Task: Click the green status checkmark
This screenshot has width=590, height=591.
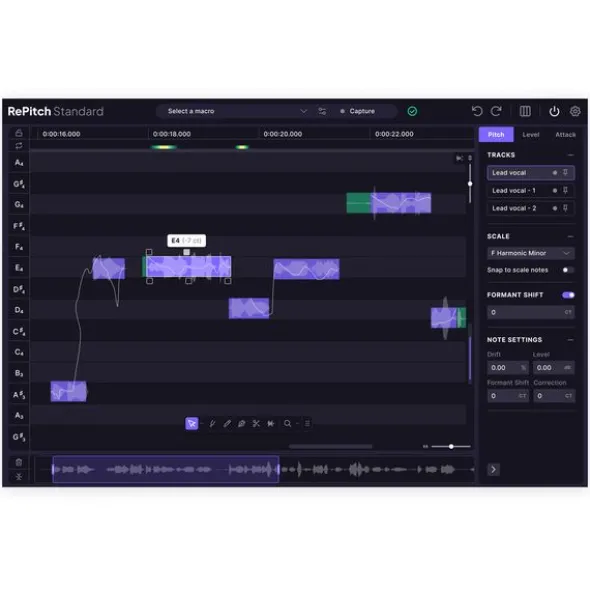Action: pyautogui.click(x=412, y=111)
